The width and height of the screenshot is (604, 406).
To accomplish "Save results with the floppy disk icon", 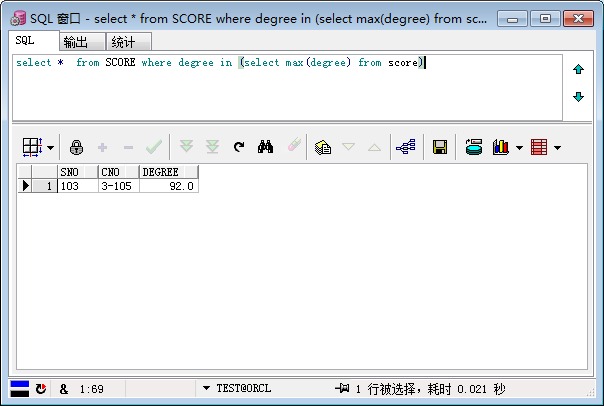I will [440, 147].
